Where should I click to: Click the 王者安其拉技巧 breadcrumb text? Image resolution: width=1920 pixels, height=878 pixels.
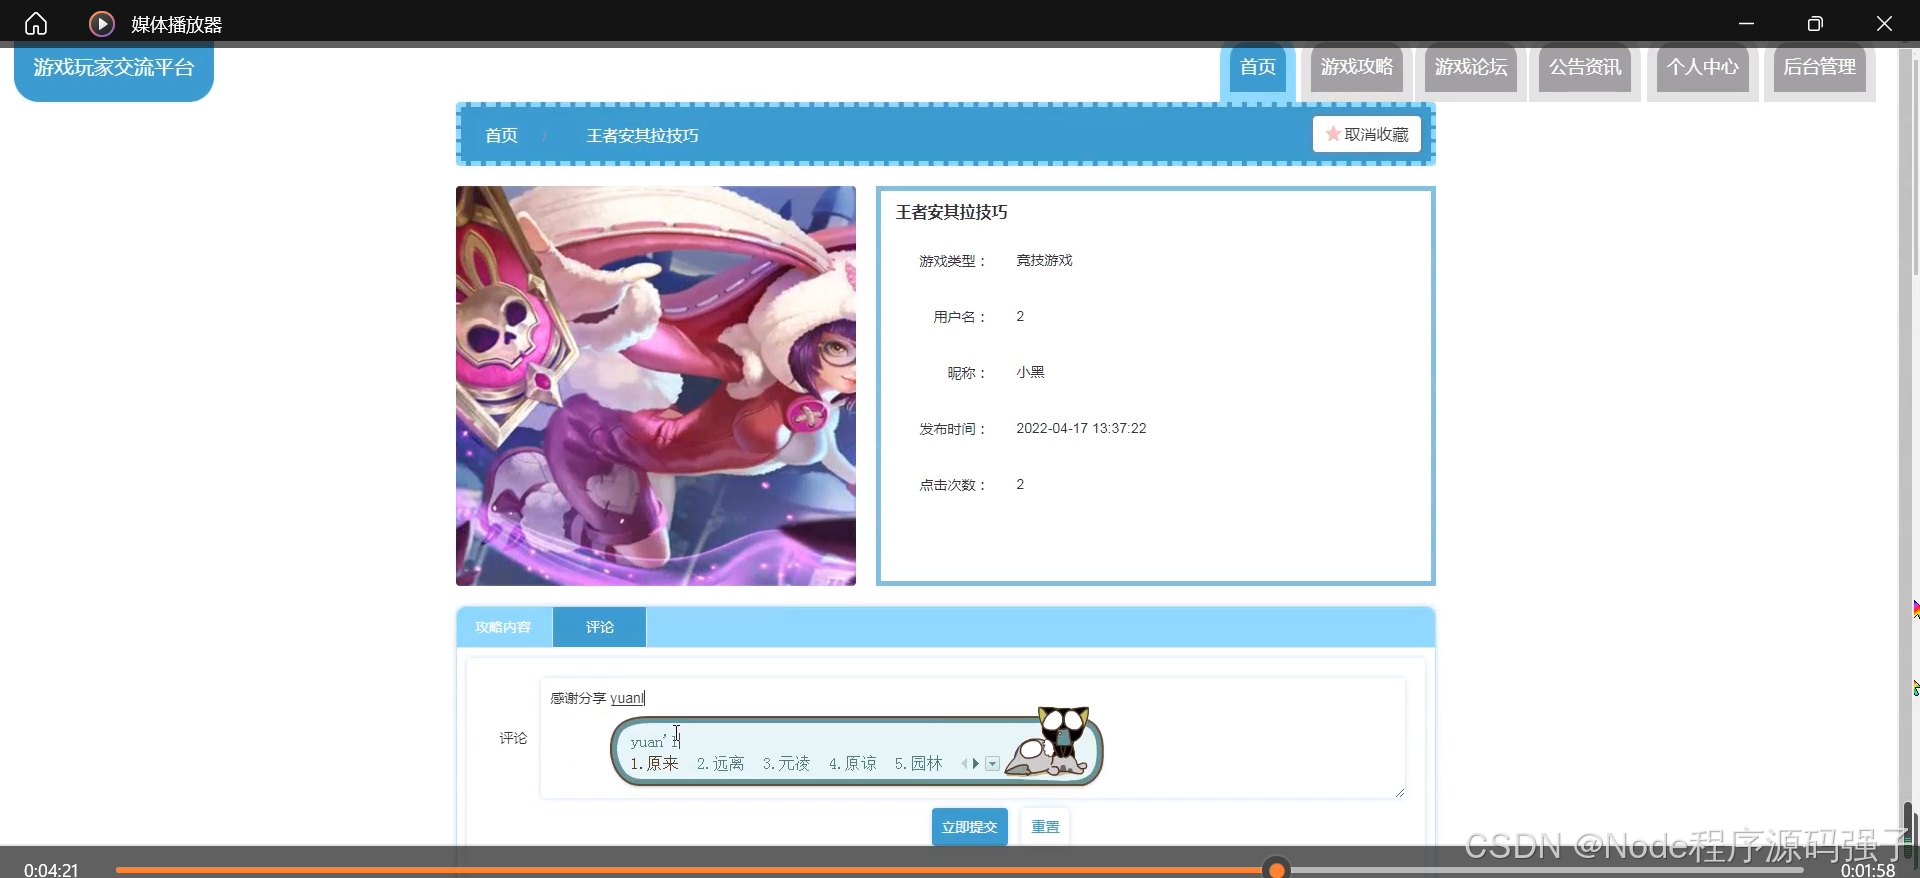tap(642, 135)
